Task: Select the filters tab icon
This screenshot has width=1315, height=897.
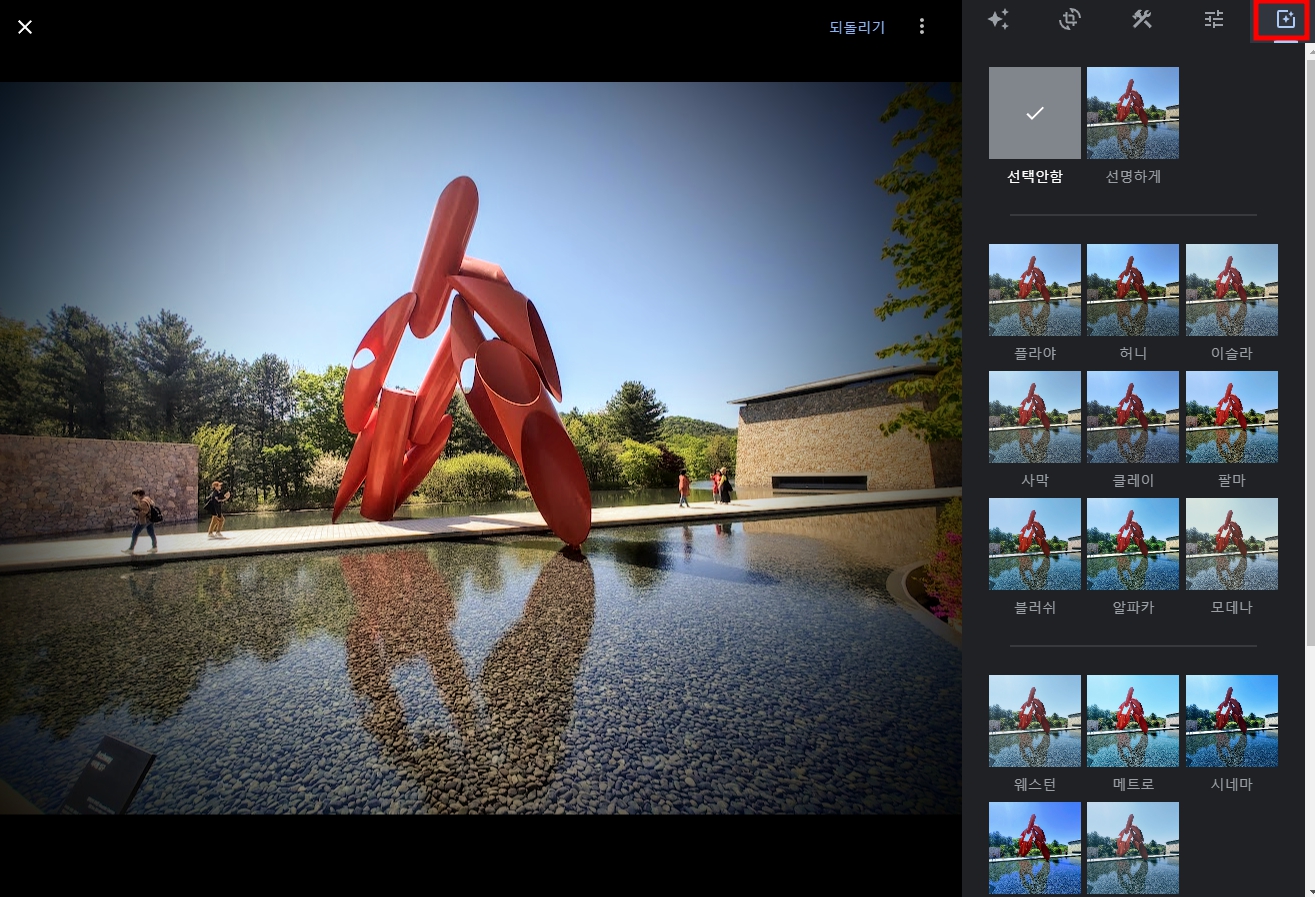Action: 1285,20
